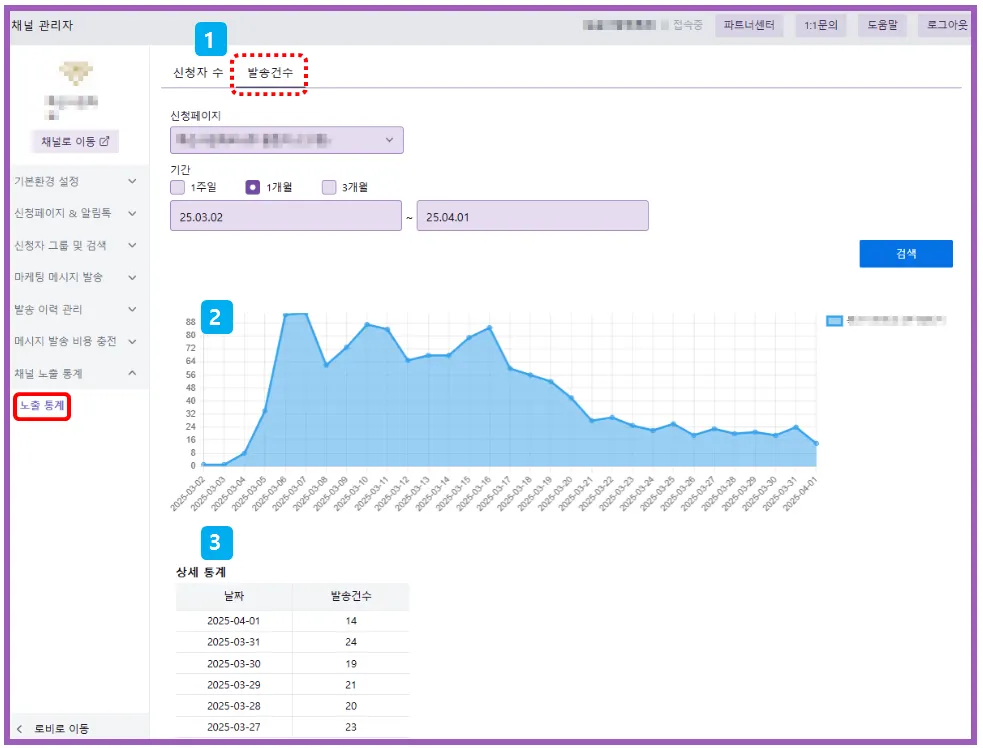Screen dimensions: 983x748
Task: Select the 2025-03-27 table row date
Action: tap(233, 727)
